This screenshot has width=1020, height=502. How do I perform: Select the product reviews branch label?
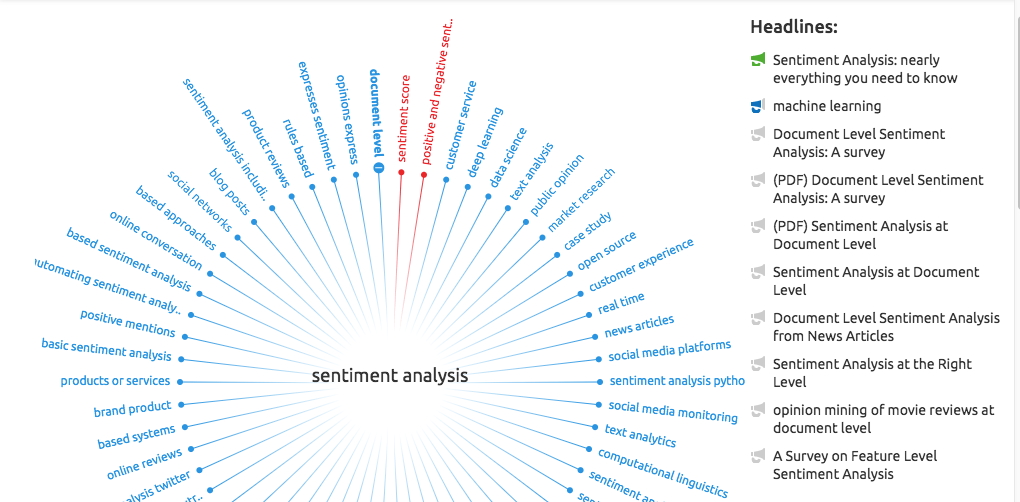(266, 148)
